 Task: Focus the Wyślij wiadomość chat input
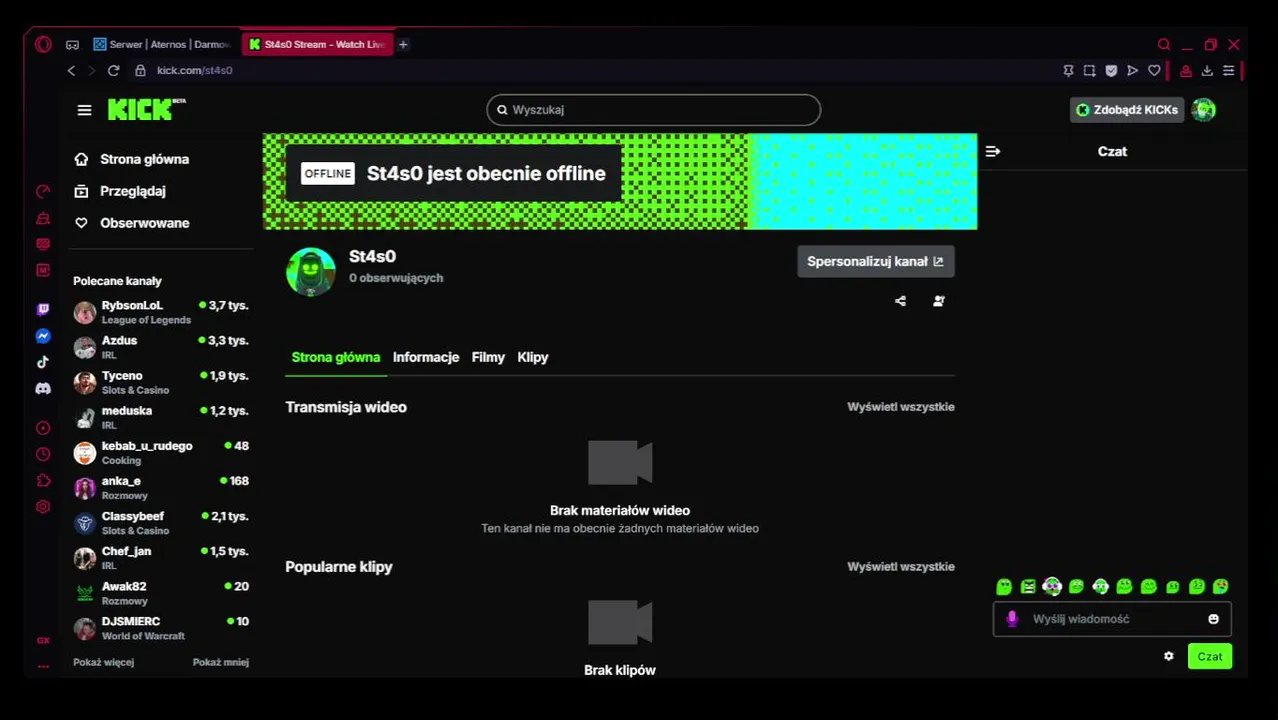coord(1112,619)
